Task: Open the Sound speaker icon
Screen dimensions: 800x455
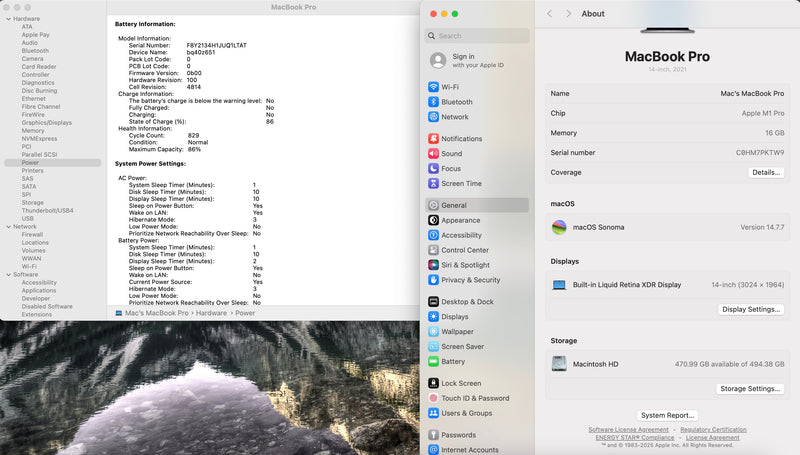Action: tap(433, 153)
